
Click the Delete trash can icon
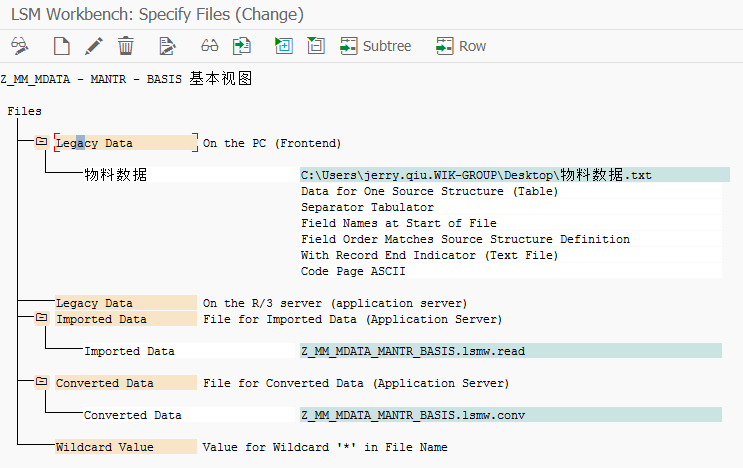point(126,46)
